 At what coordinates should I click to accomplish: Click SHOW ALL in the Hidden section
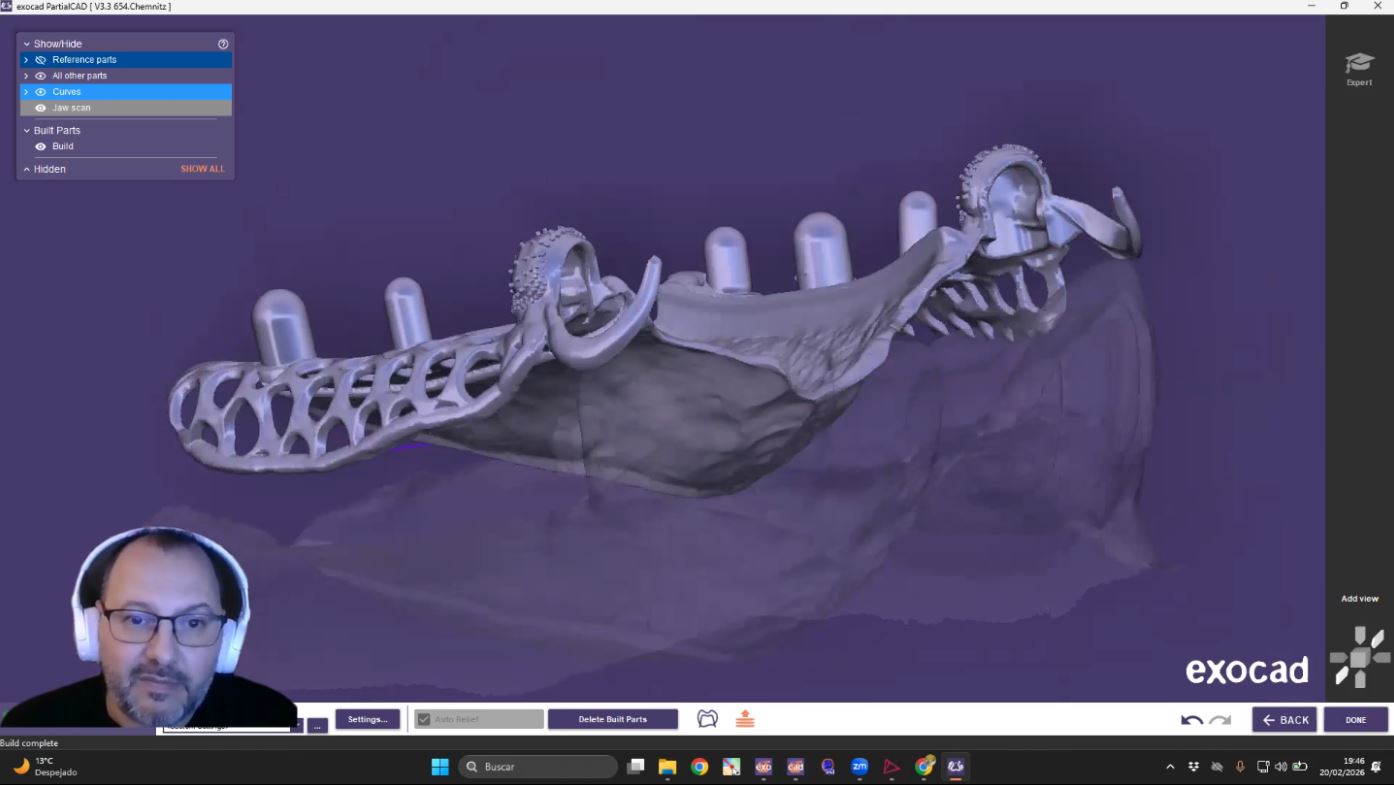click(x=202, y=170)
